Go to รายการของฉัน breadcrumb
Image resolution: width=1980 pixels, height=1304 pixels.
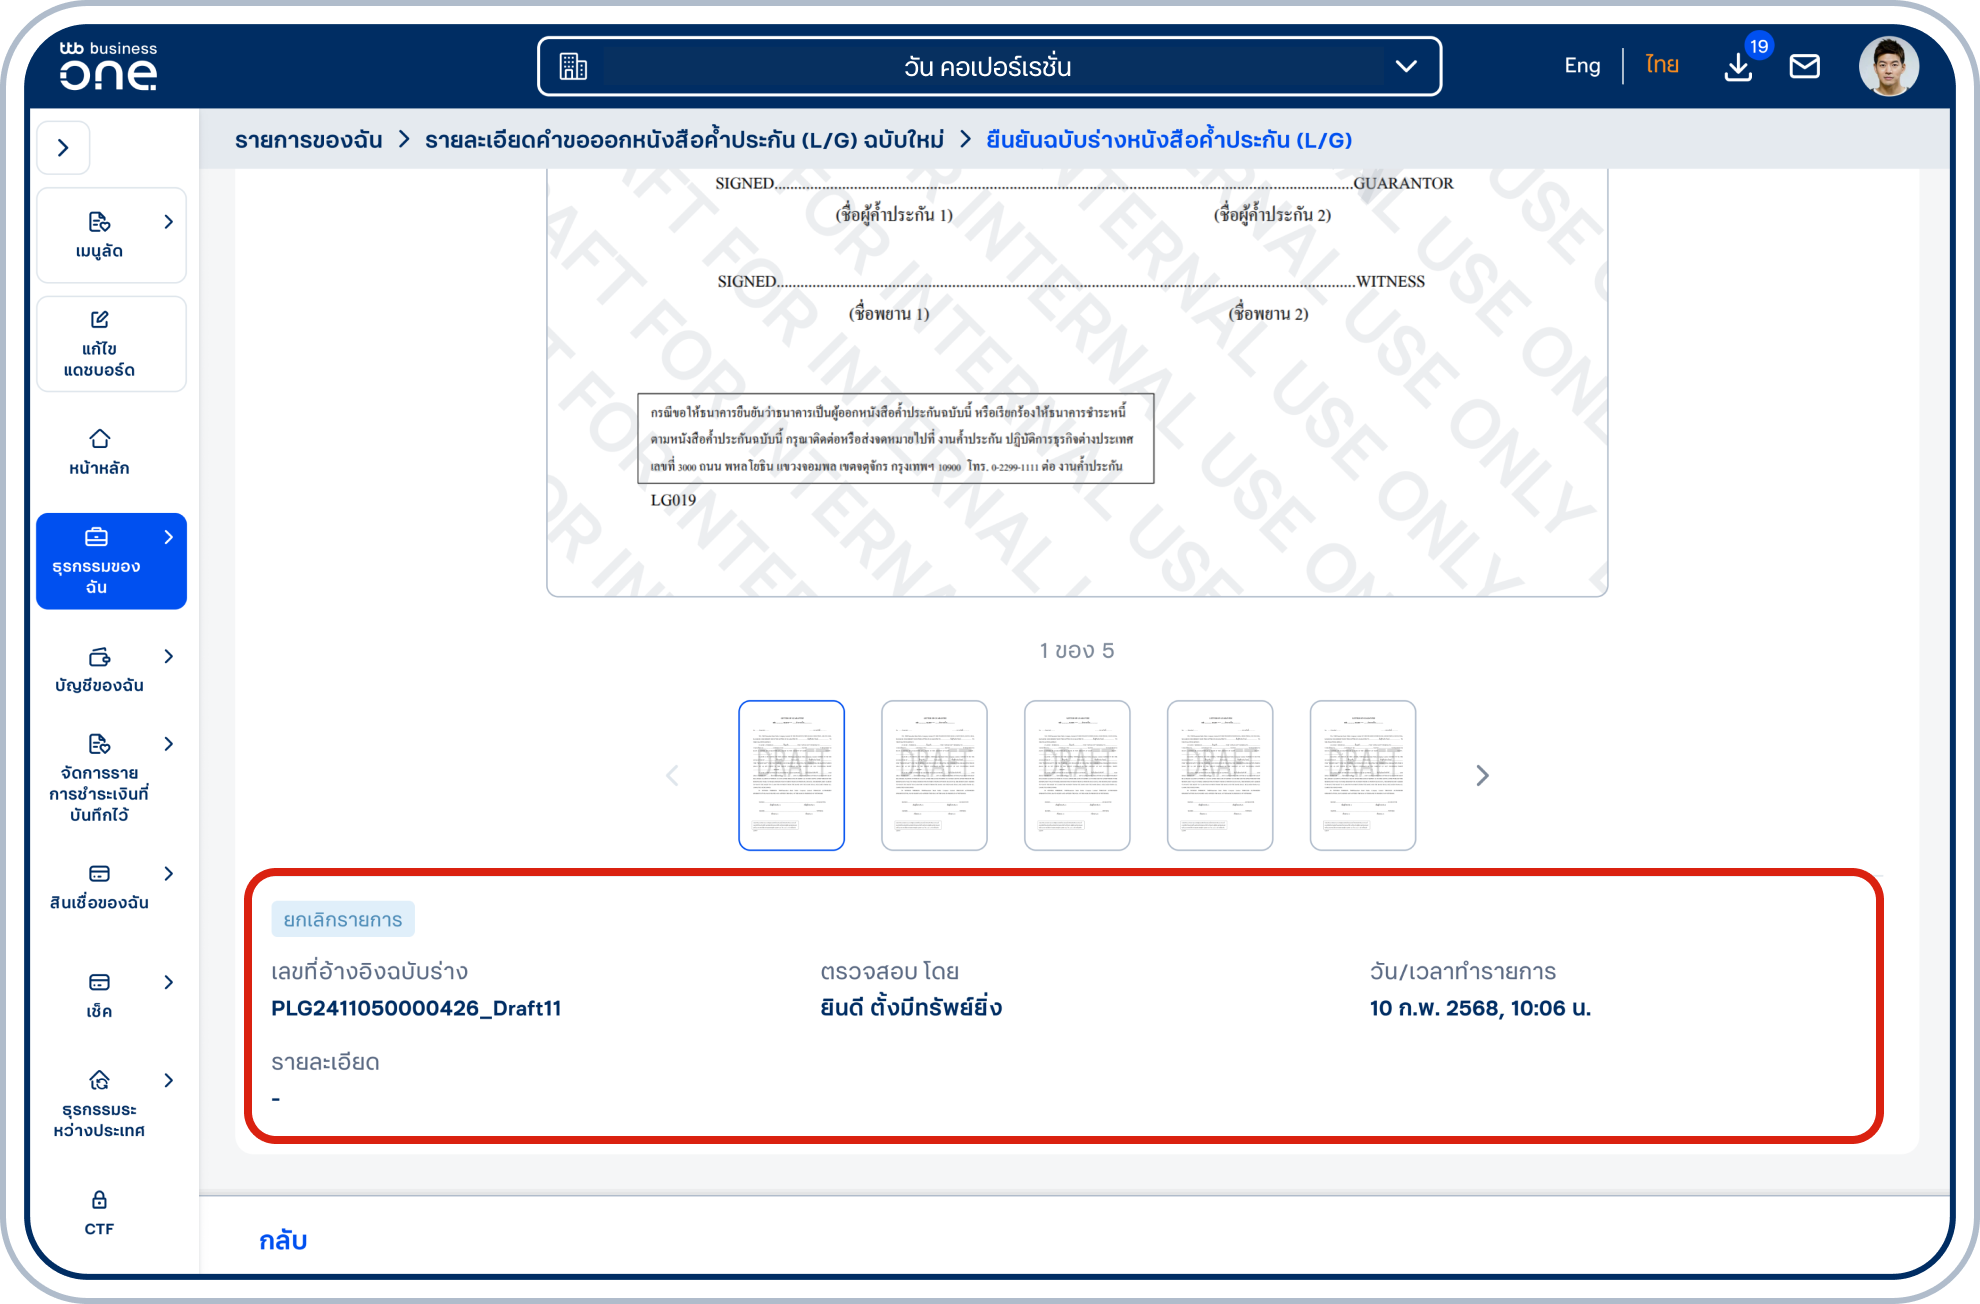pos(308,140)
